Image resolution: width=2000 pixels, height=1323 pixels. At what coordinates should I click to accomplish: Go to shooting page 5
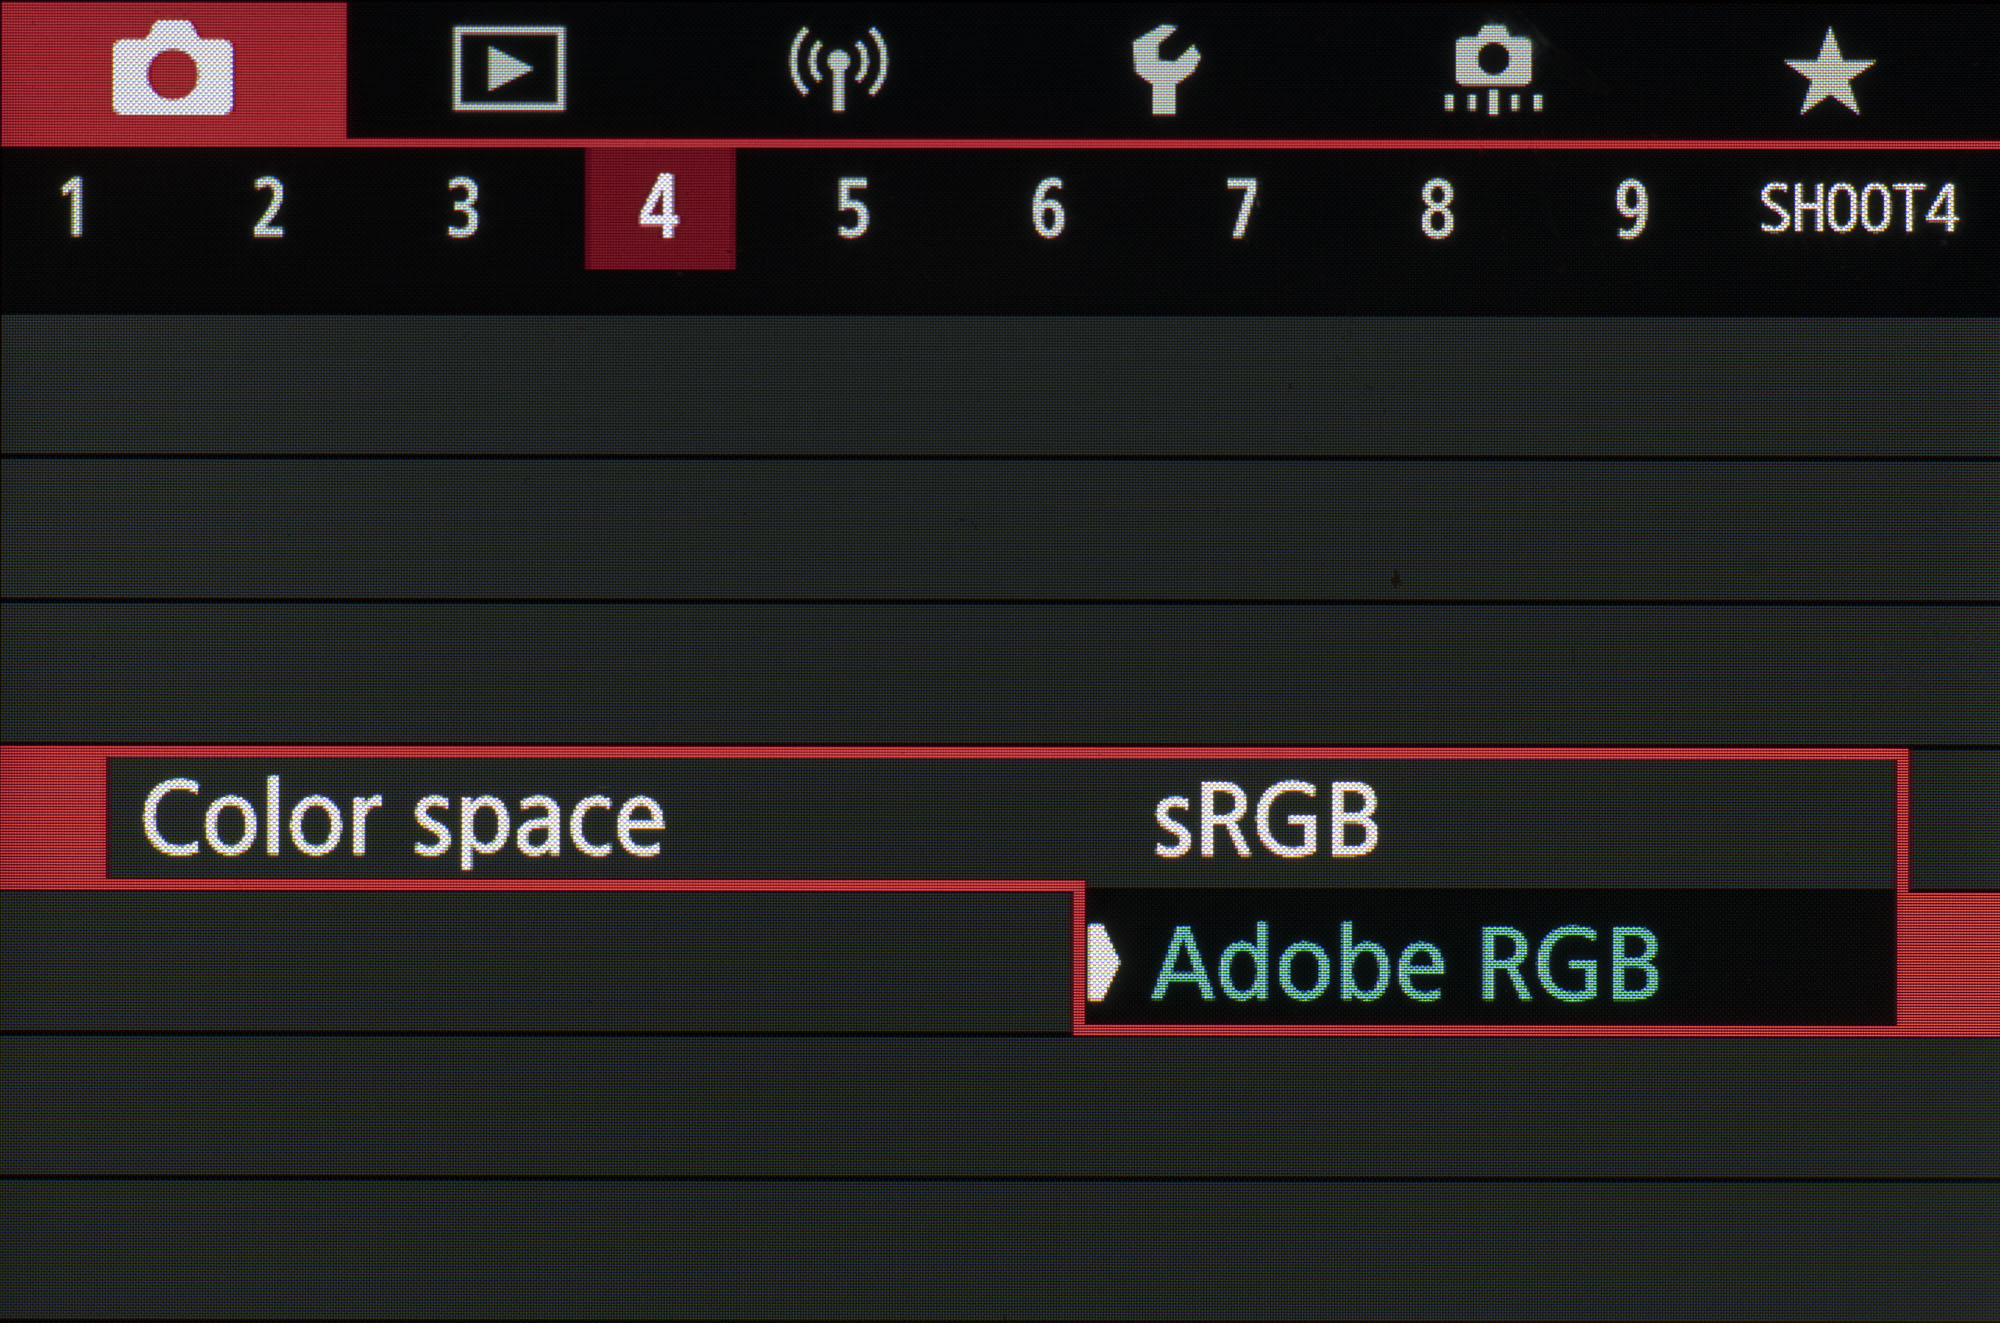[x=852, y=208]
